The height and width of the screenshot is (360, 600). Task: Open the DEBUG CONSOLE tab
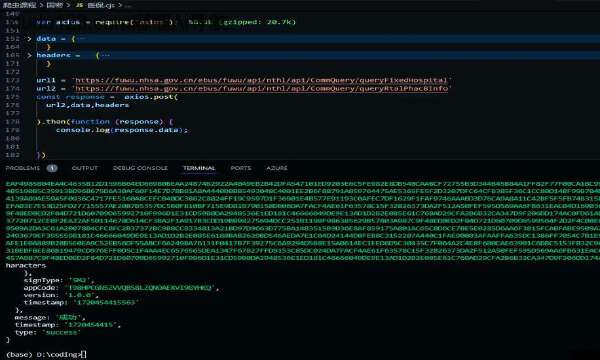(140, 168)
